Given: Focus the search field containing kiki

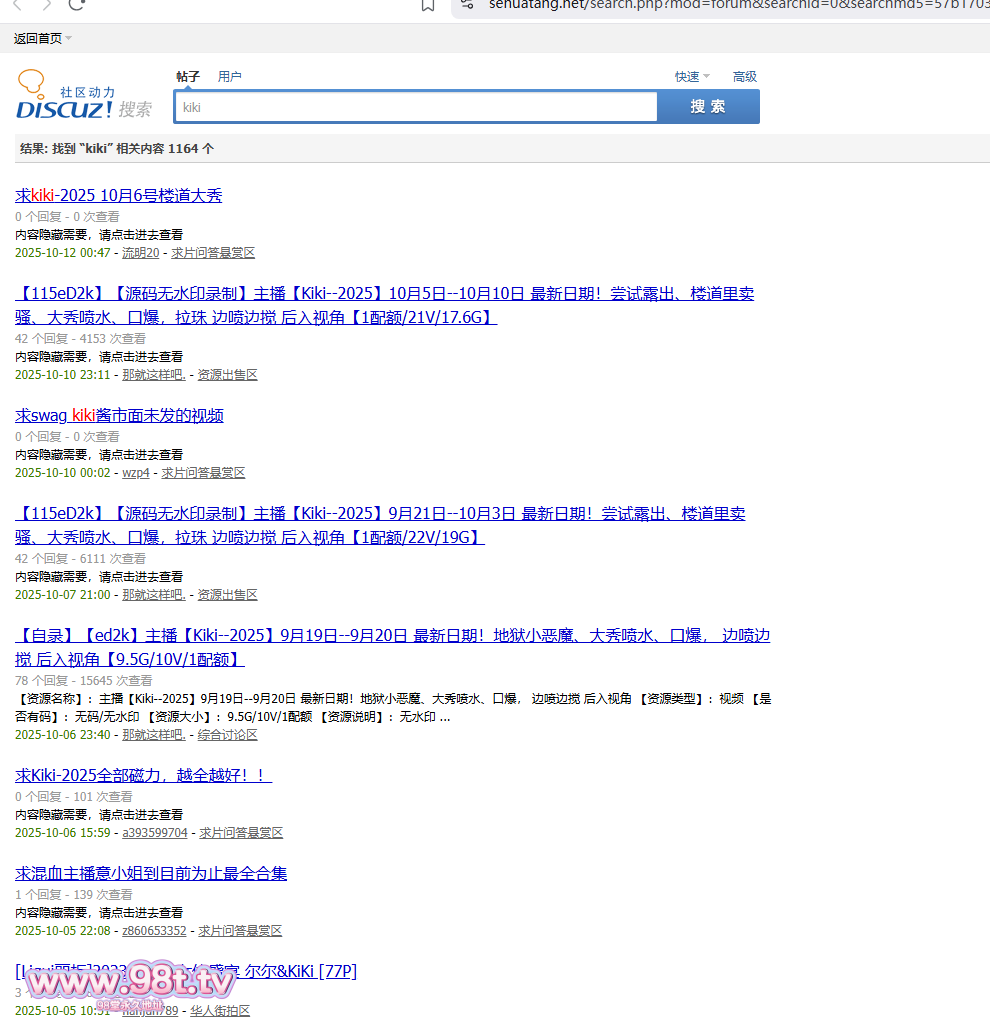Looking at the screenshot, I should (x=415, y=107).
